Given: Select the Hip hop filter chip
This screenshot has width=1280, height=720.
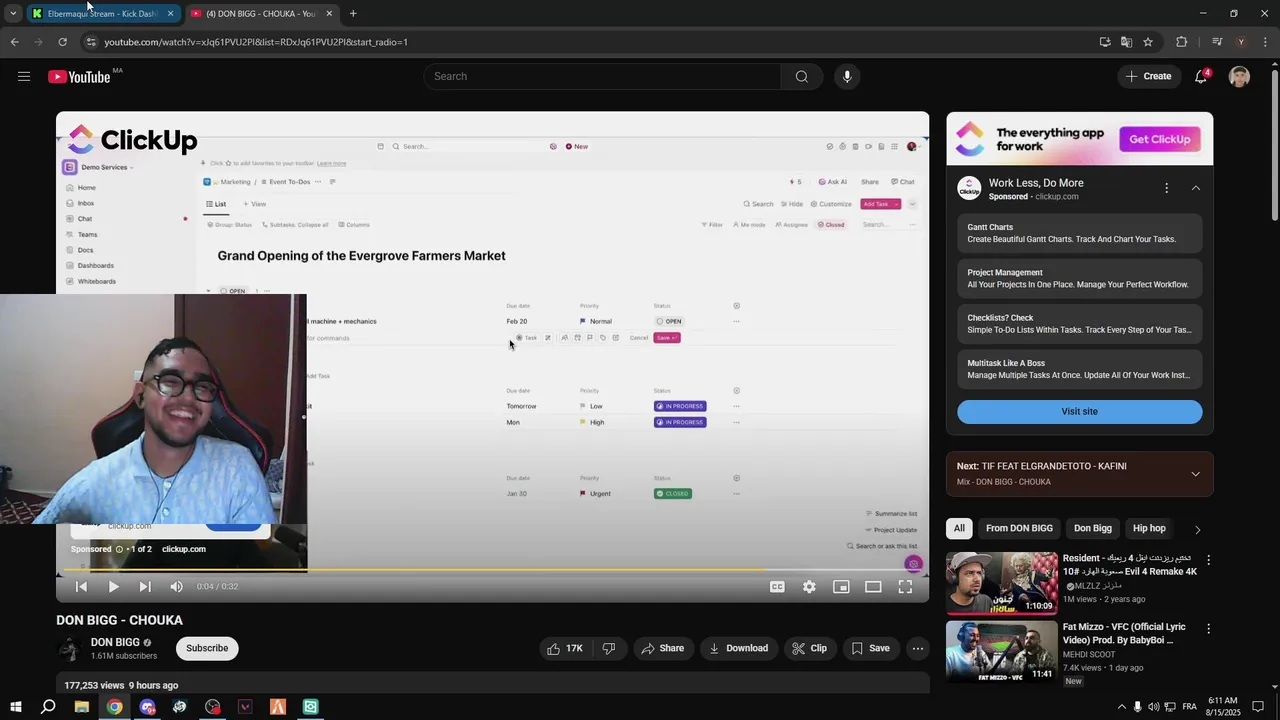Looking at the screenshot, I should [1149, 528].
